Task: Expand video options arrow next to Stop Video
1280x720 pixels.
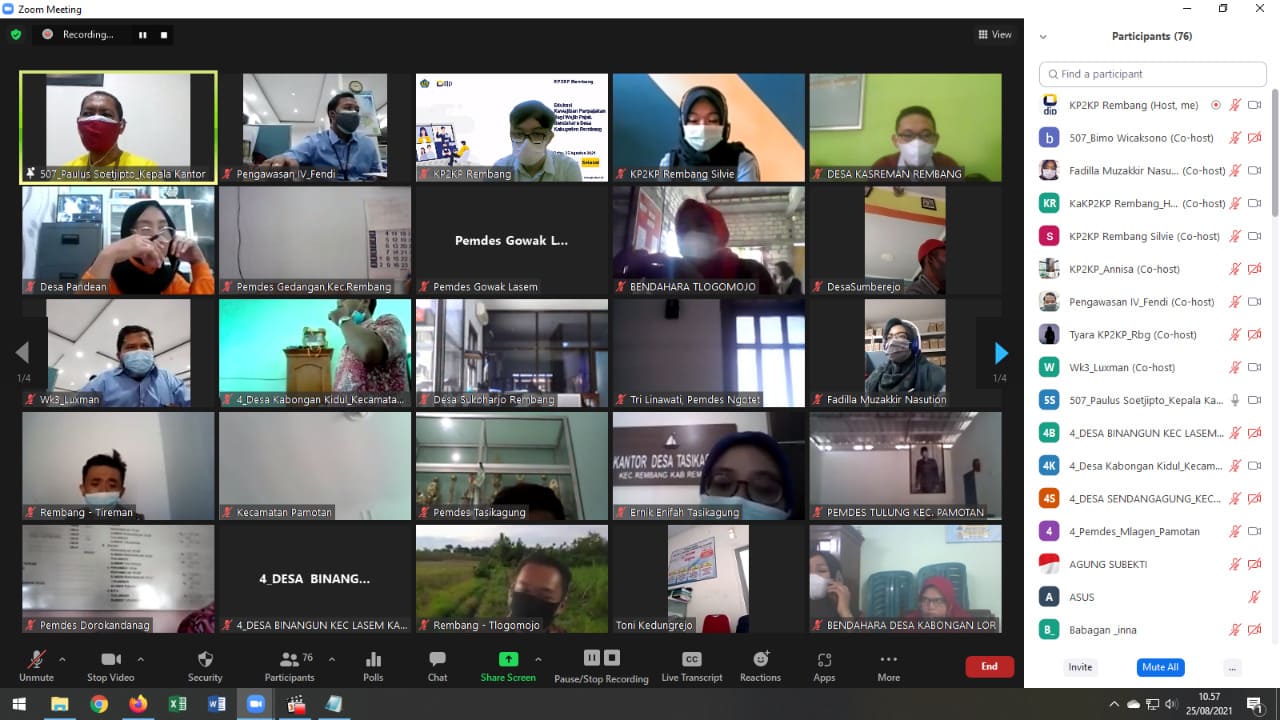Action: click(140, 659)
